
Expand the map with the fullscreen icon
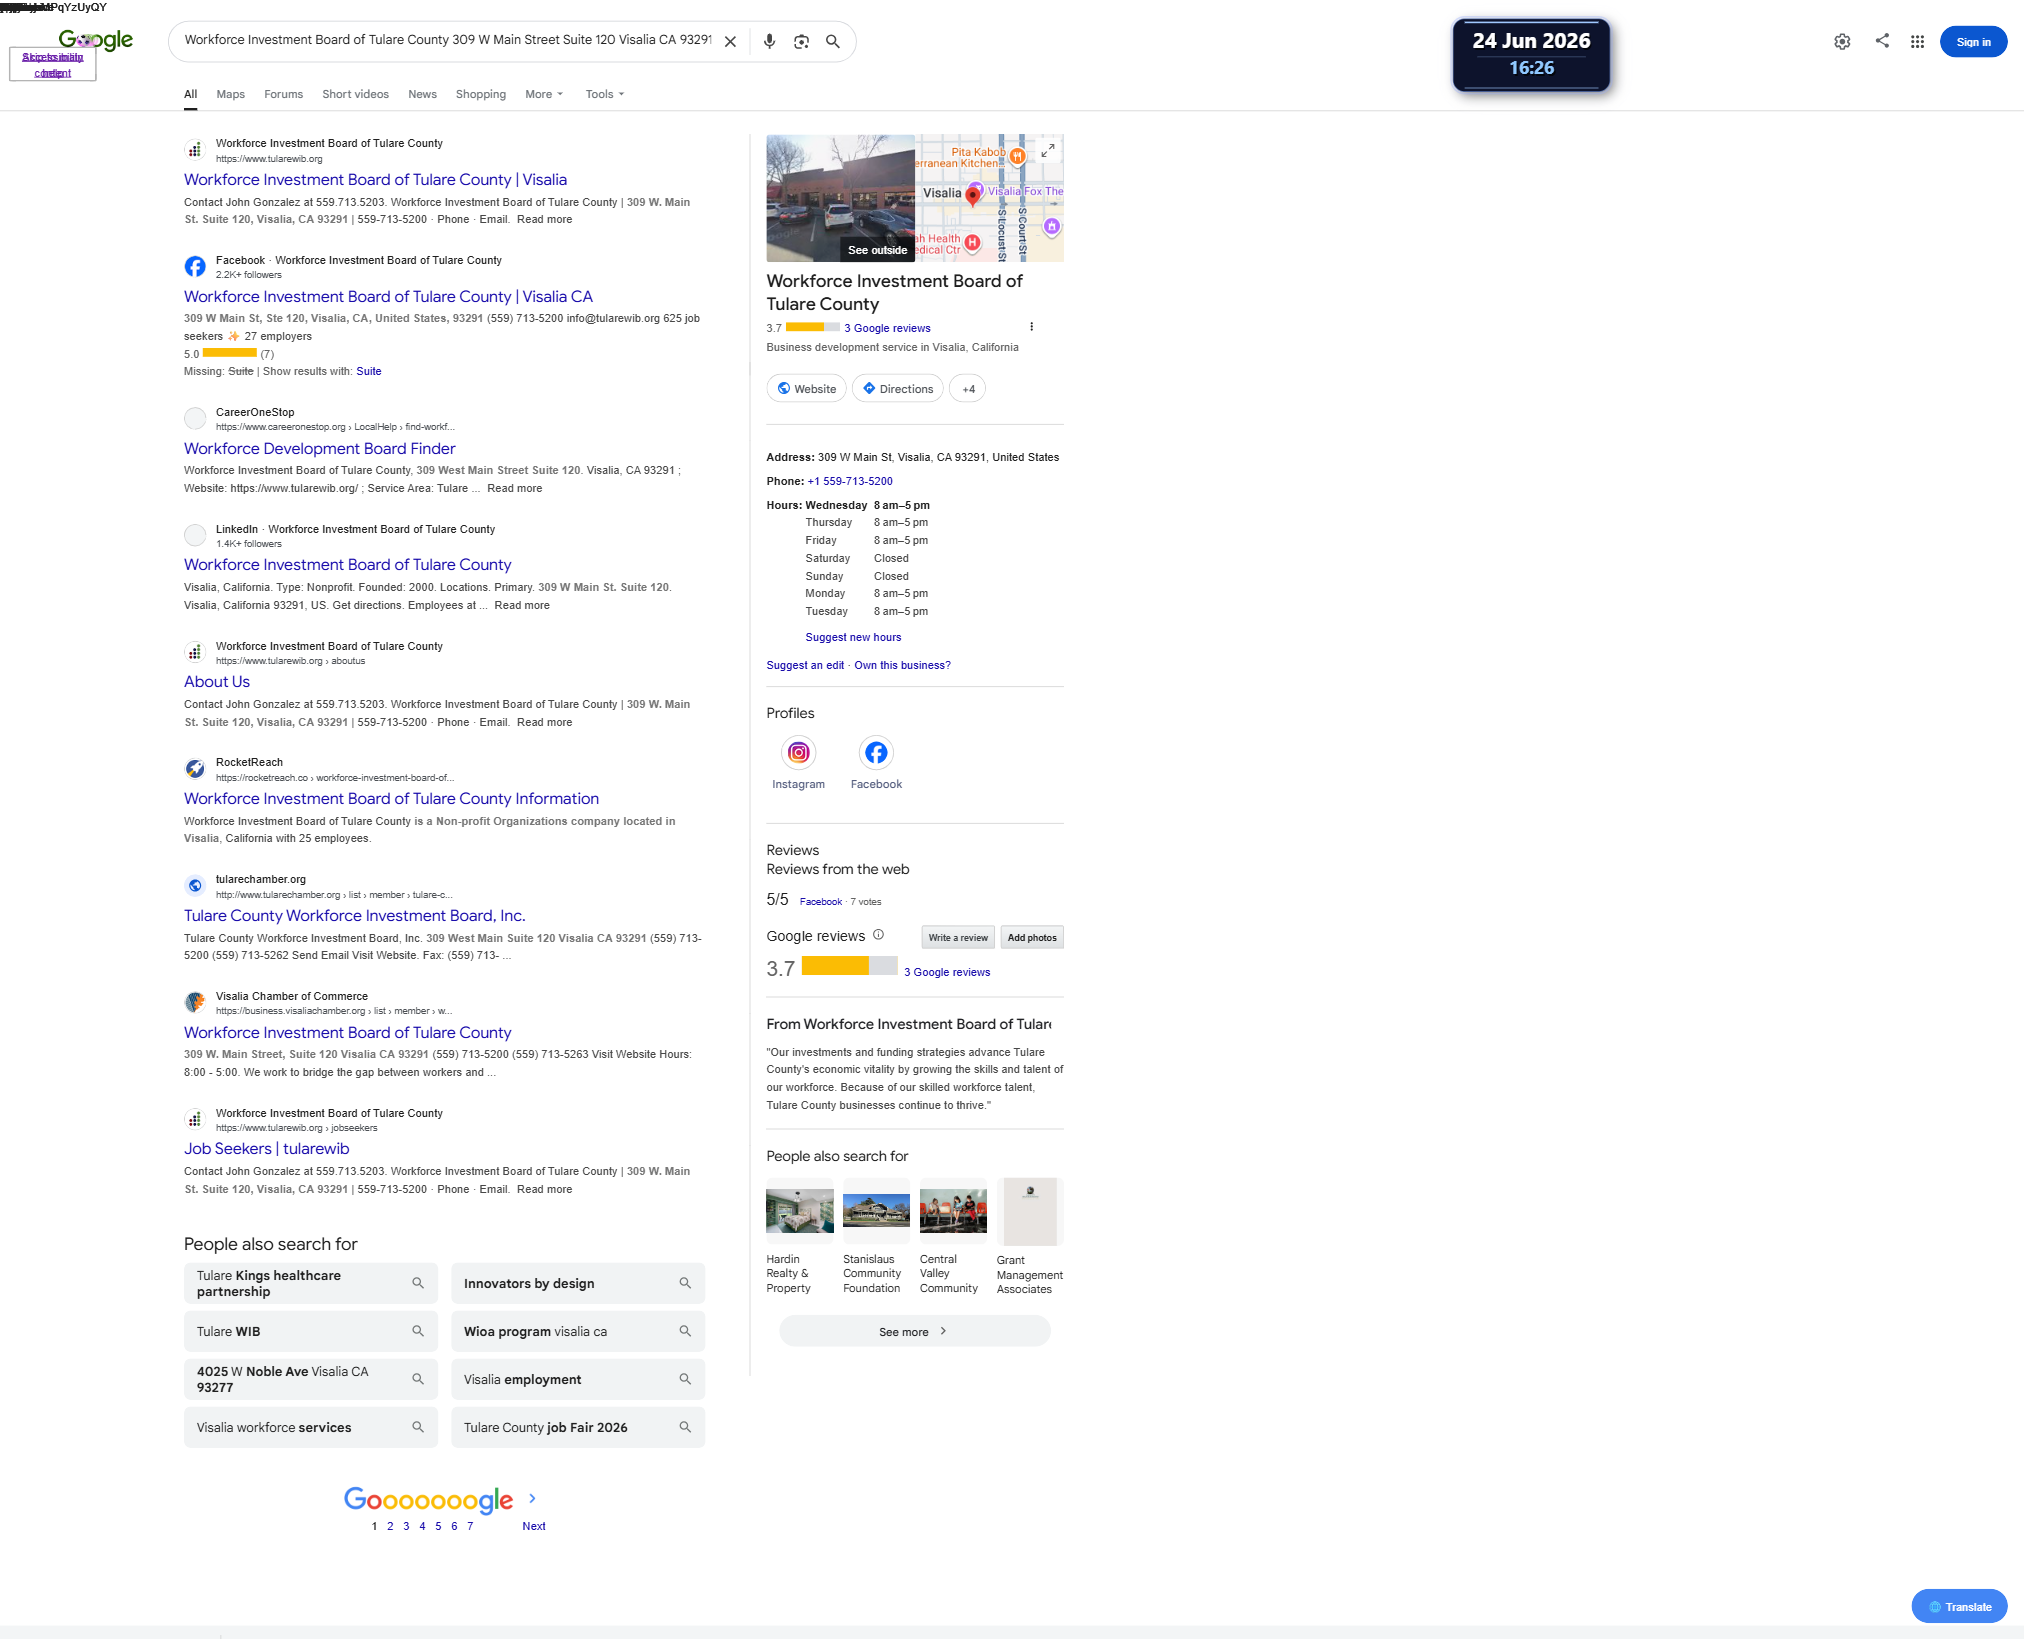click(1047, 151)
